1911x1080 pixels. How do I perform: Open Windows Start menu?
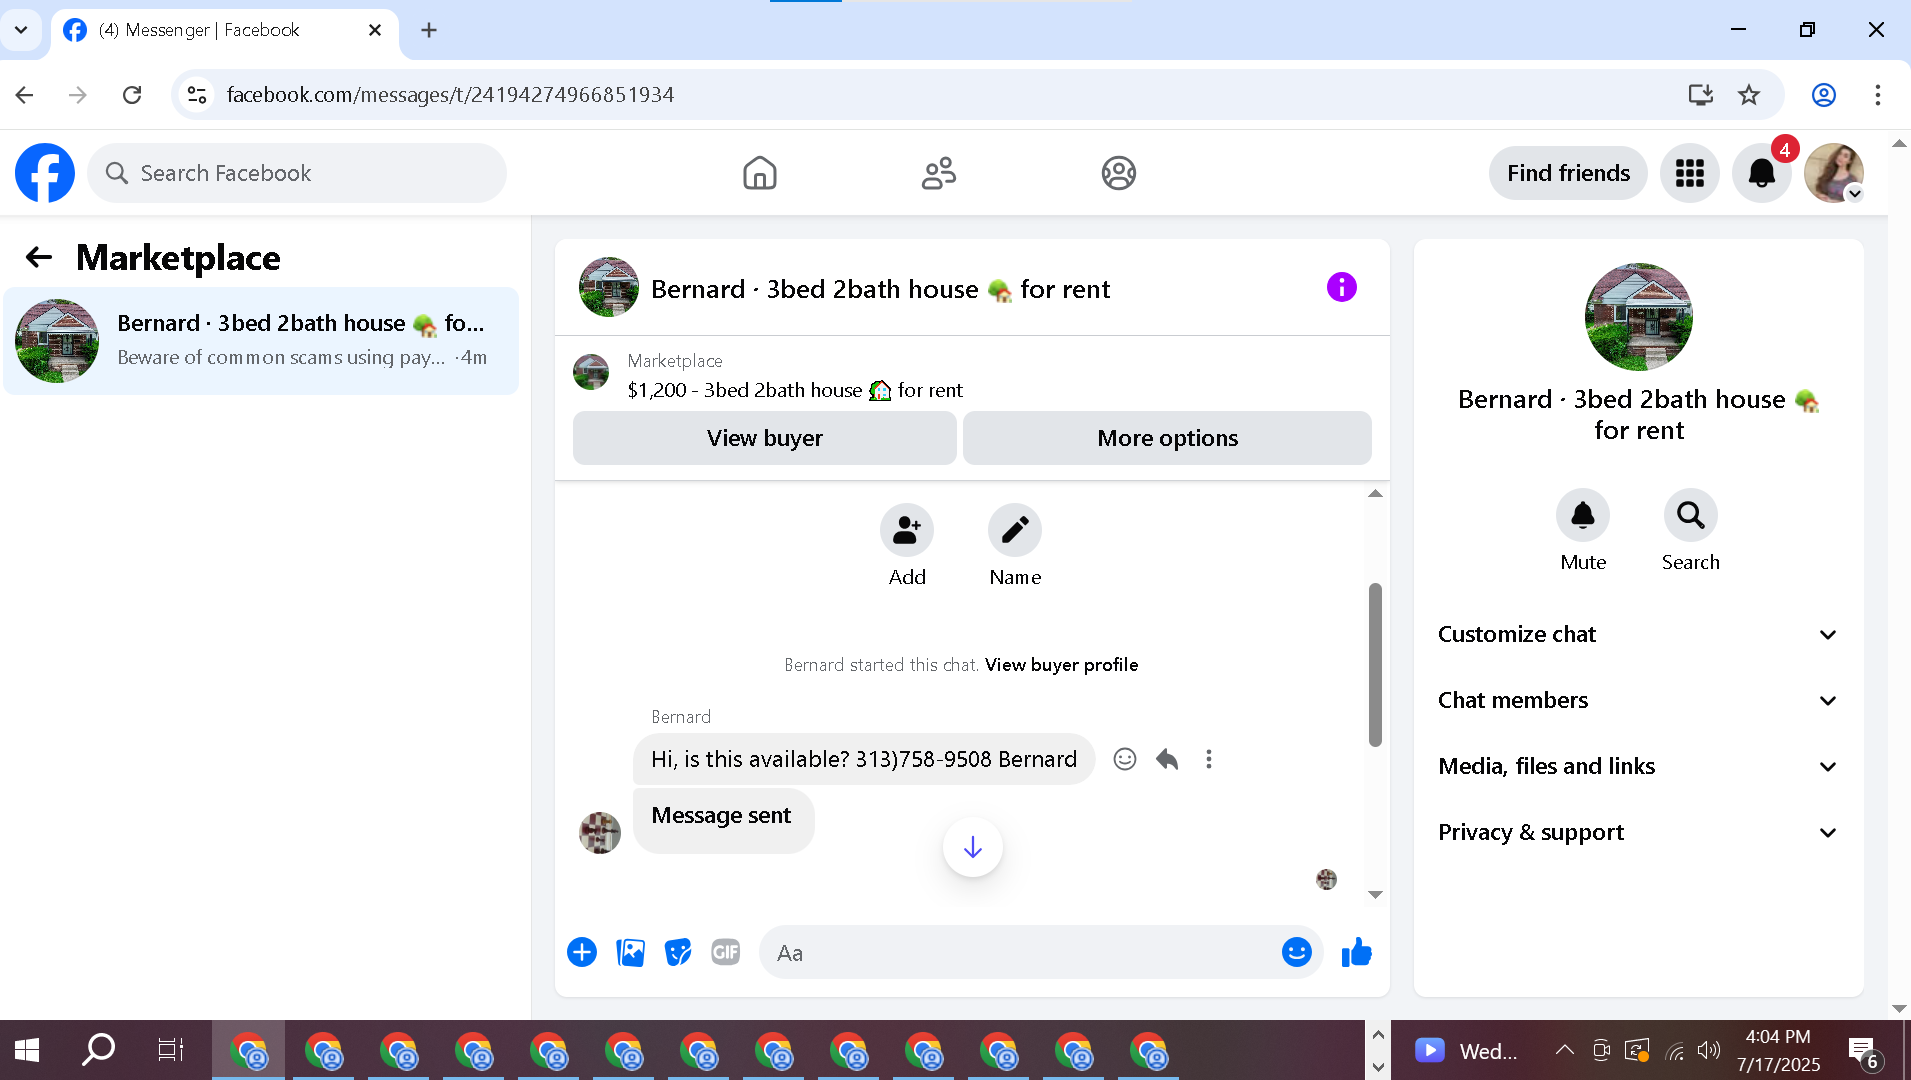(x=27, y=1050)
